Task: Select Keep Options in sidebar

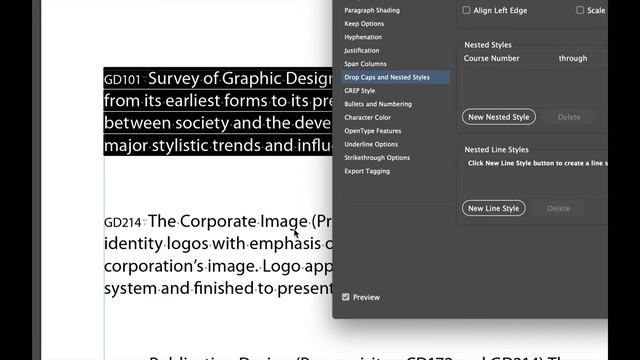Action: point(364,24)
